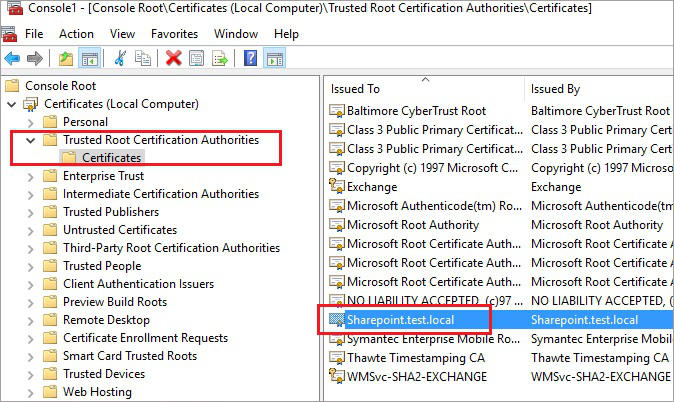
Task: Select Certificate Enrollment Requests tree item
Action: click(145, 338)
